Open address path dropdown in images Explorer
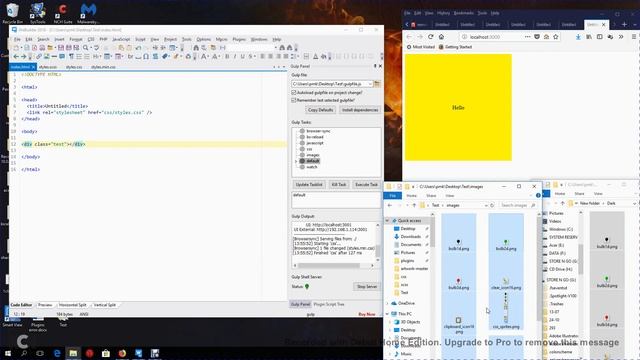 pos(486,205)
